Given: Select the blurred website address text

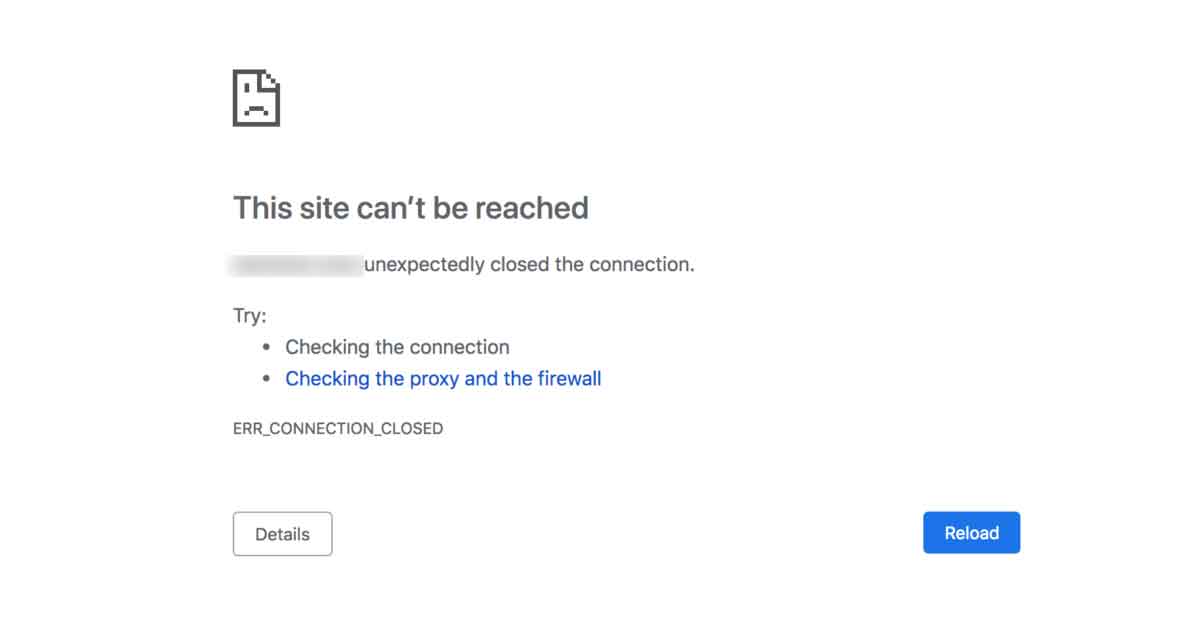Looking at the screenshot, I should tap(296, 263).
